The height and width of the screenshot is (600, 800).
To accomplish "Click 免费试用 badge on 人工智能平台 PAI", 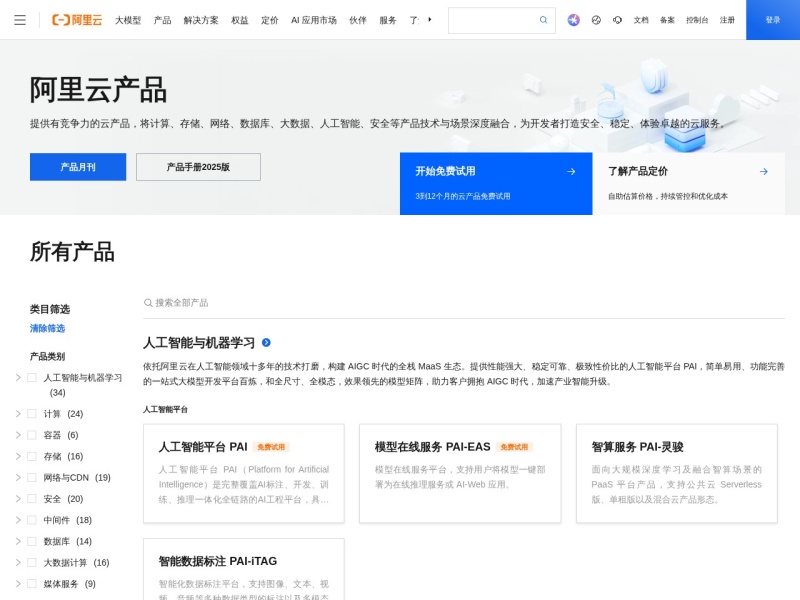I will tap(271, 447).
